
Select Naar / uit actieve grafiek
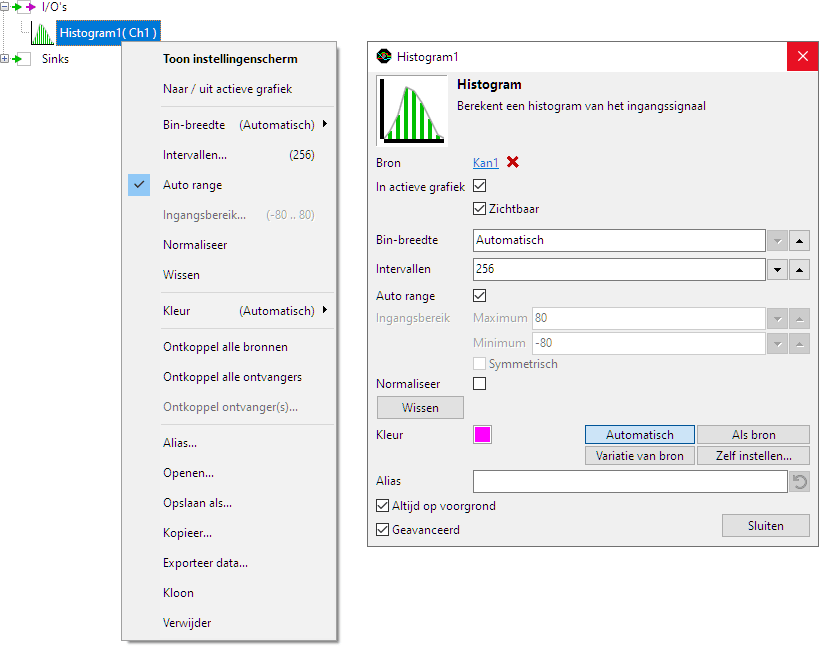pos(230,89)
